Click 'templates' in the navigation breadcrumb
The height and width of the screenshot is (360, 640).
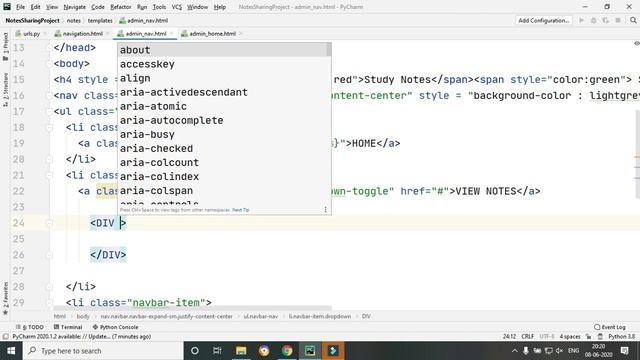(x=100, y=20)
